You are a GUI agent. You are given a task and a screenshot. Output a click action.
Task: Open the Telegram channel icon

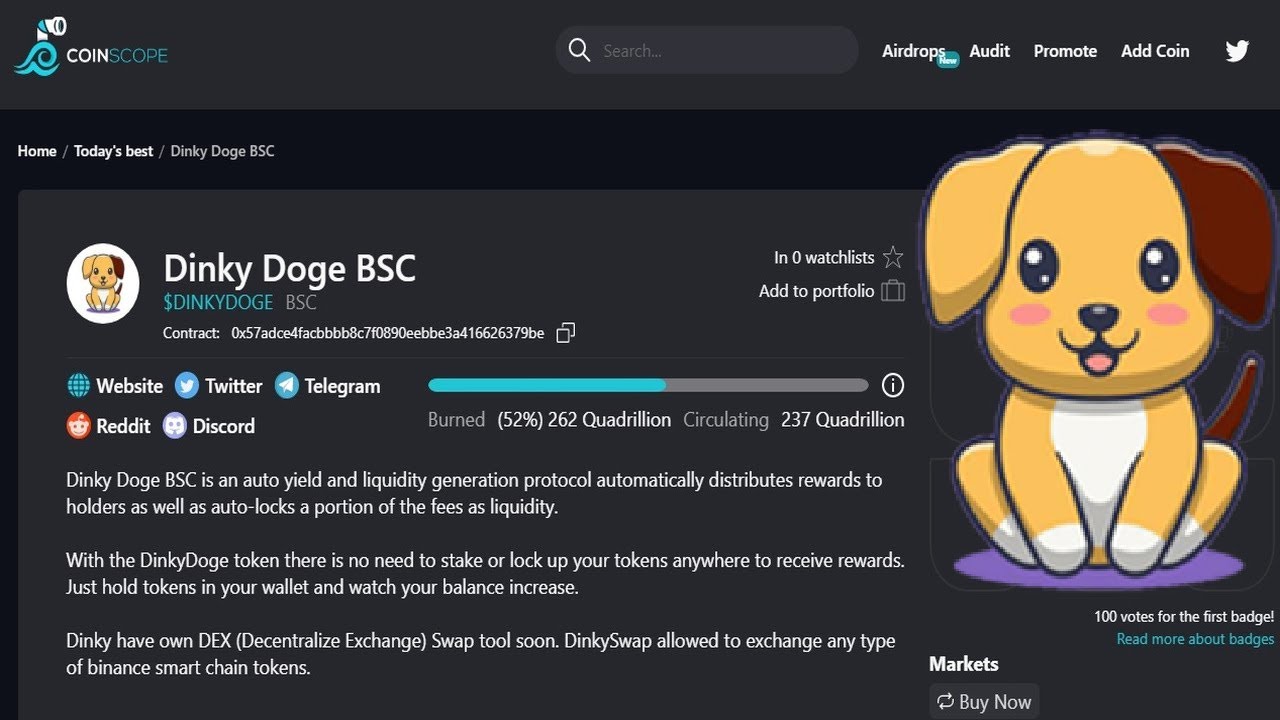click(287, 386)
